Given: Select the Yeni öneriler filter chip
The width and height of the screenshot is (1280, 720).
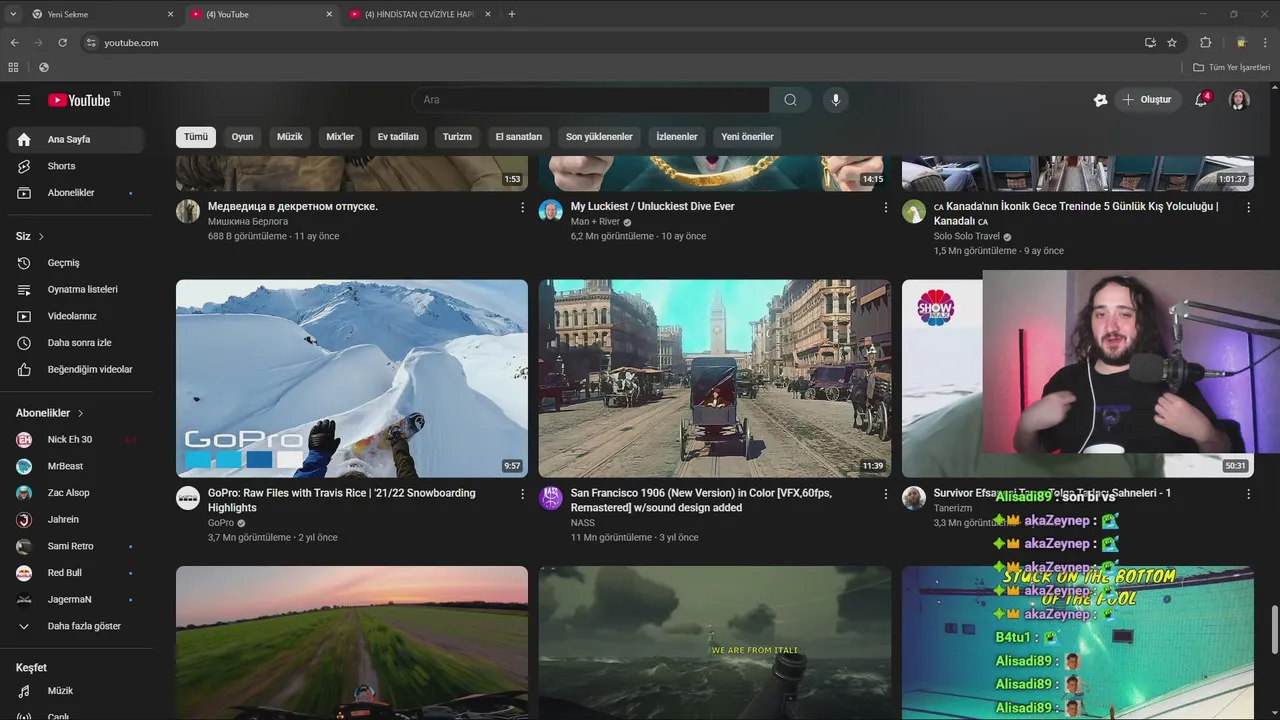Looking at the screenshot, I should 747,137.
